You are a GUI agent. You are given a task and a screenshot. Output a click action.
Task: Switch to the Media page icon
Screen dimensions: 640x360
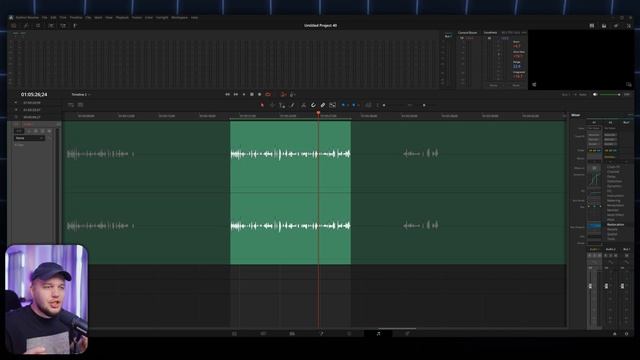234,333
